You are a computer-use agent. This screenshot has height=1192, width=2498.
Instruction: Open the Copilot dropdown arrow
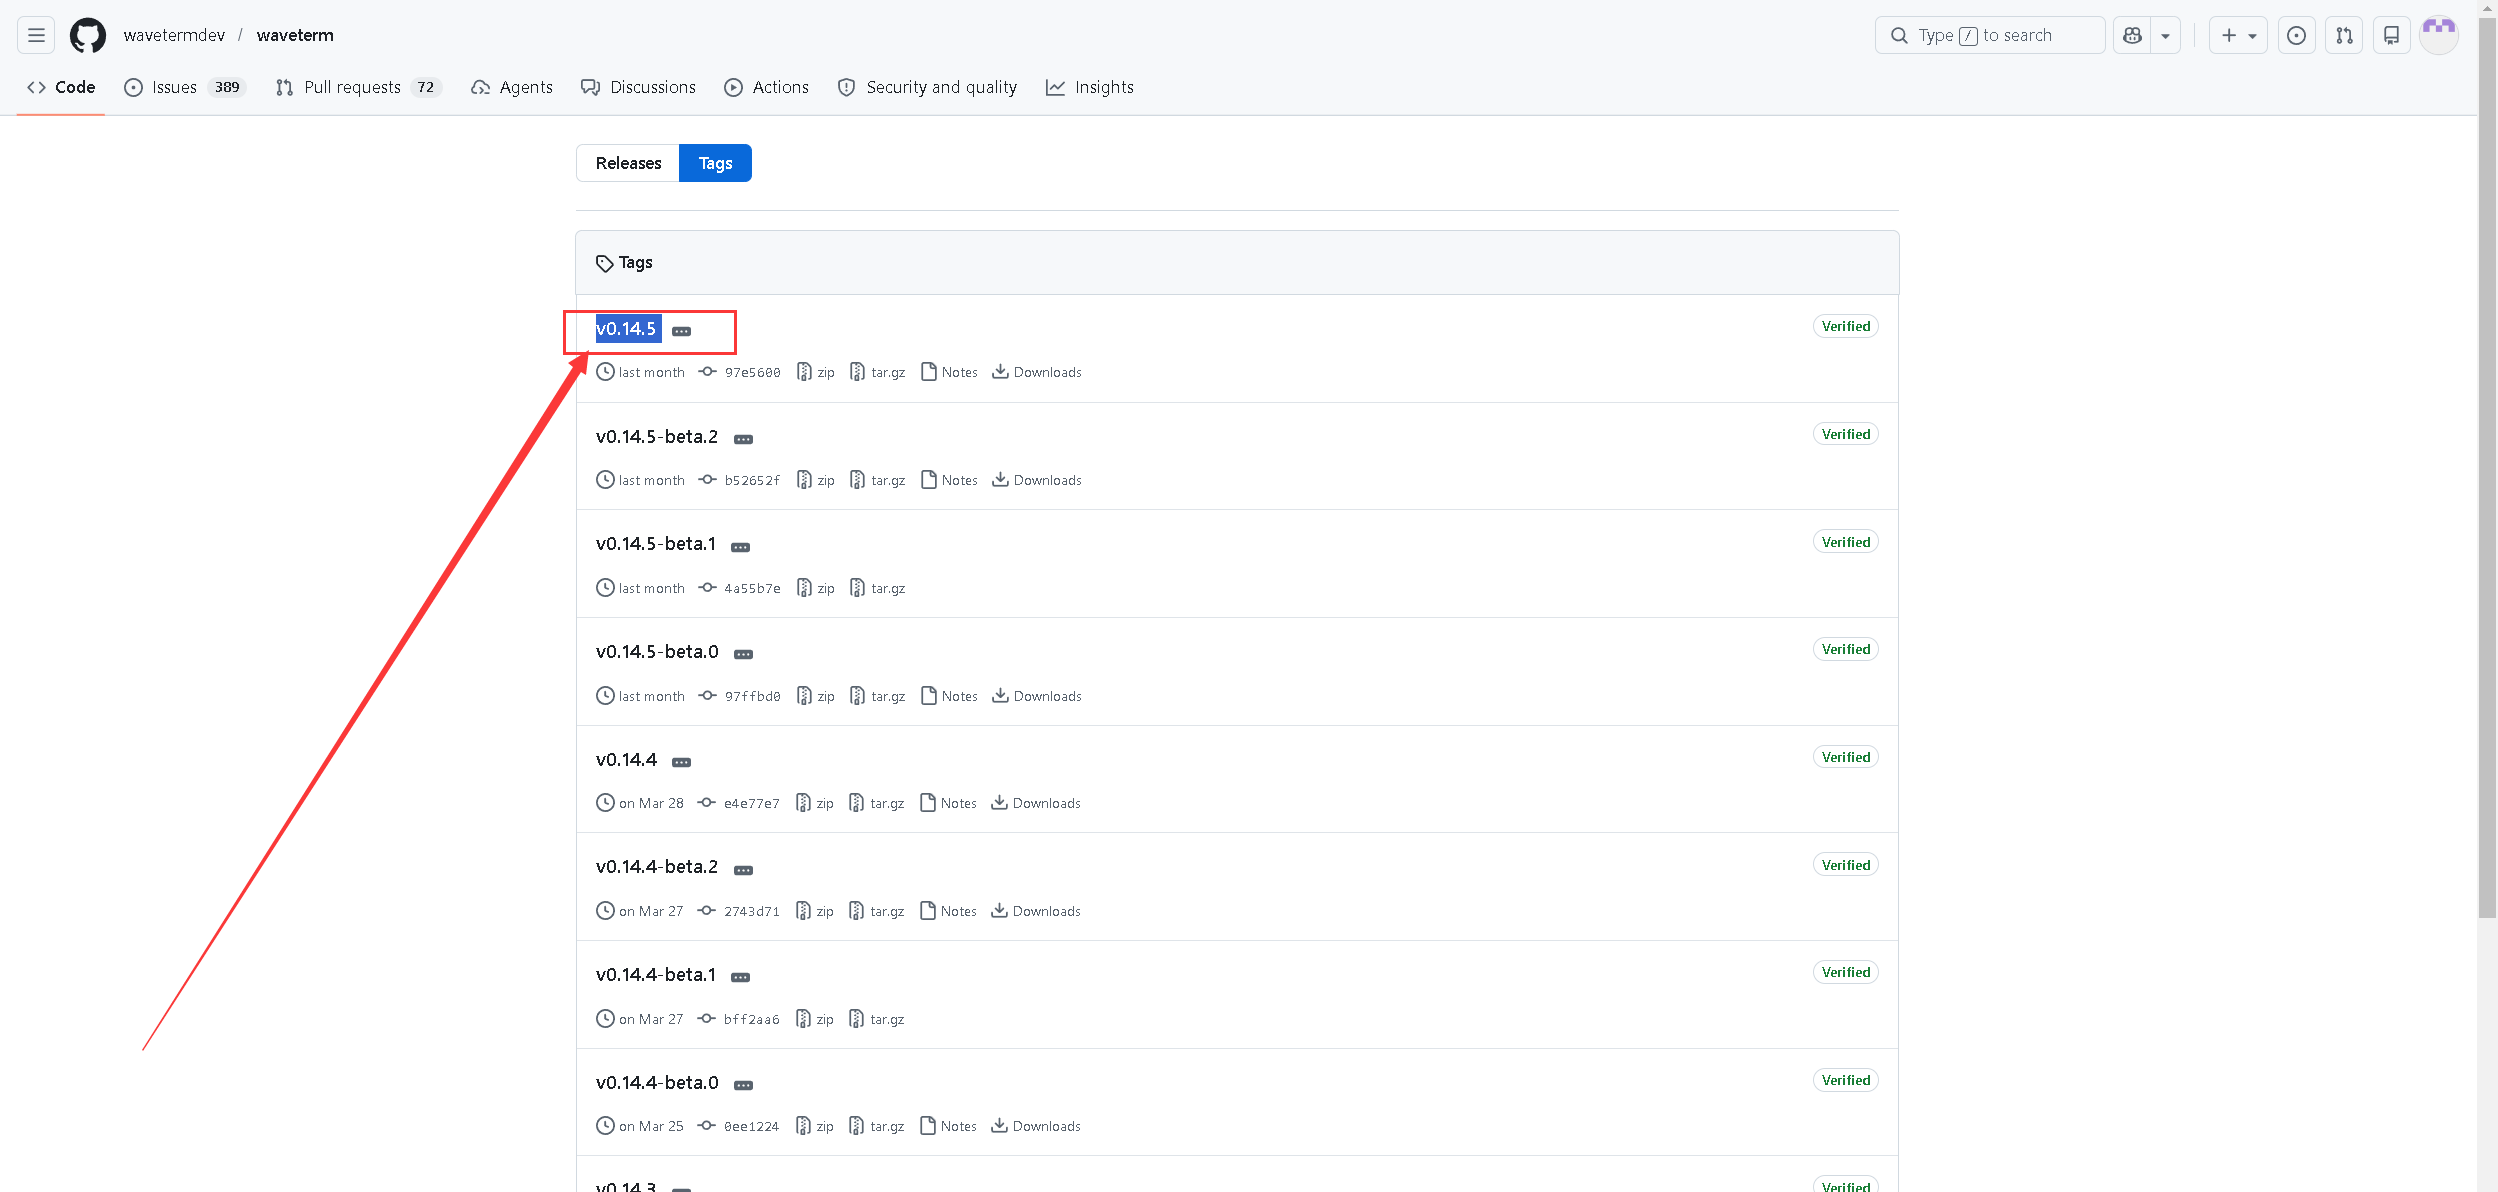click(2165, 35)
